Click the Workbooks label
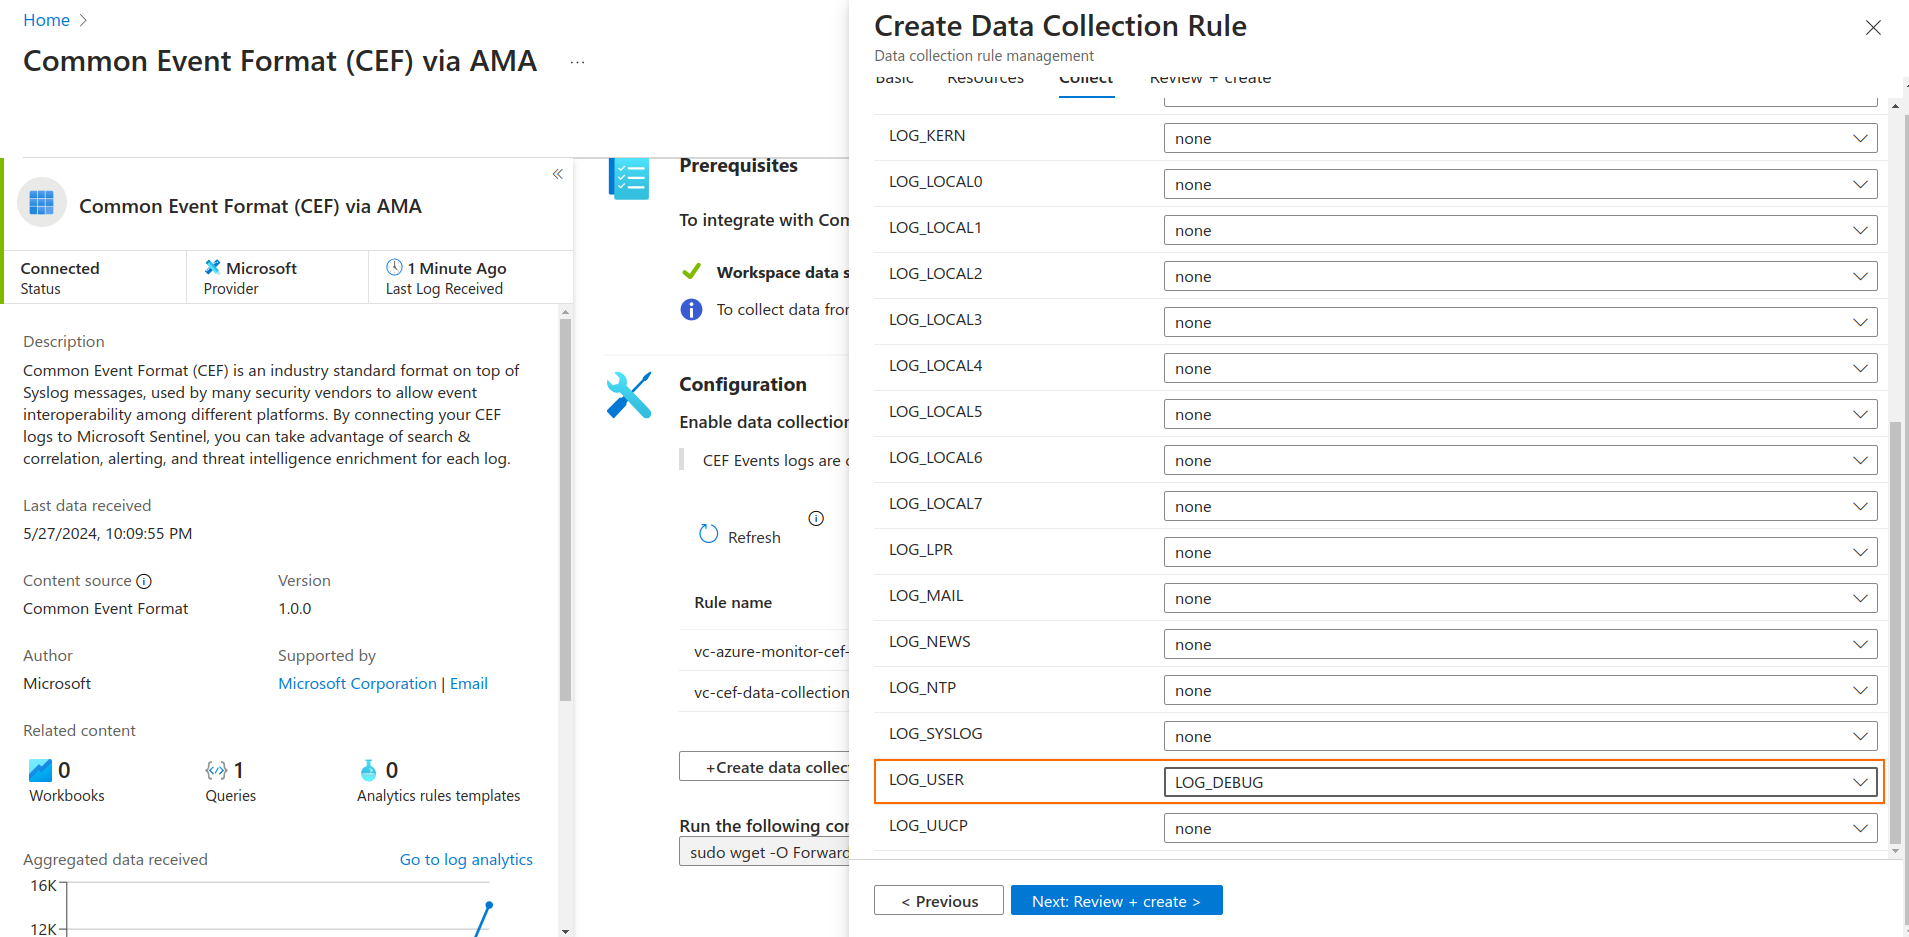The image size is (1909, 937). pyautogui.click(x=67, y=795)
